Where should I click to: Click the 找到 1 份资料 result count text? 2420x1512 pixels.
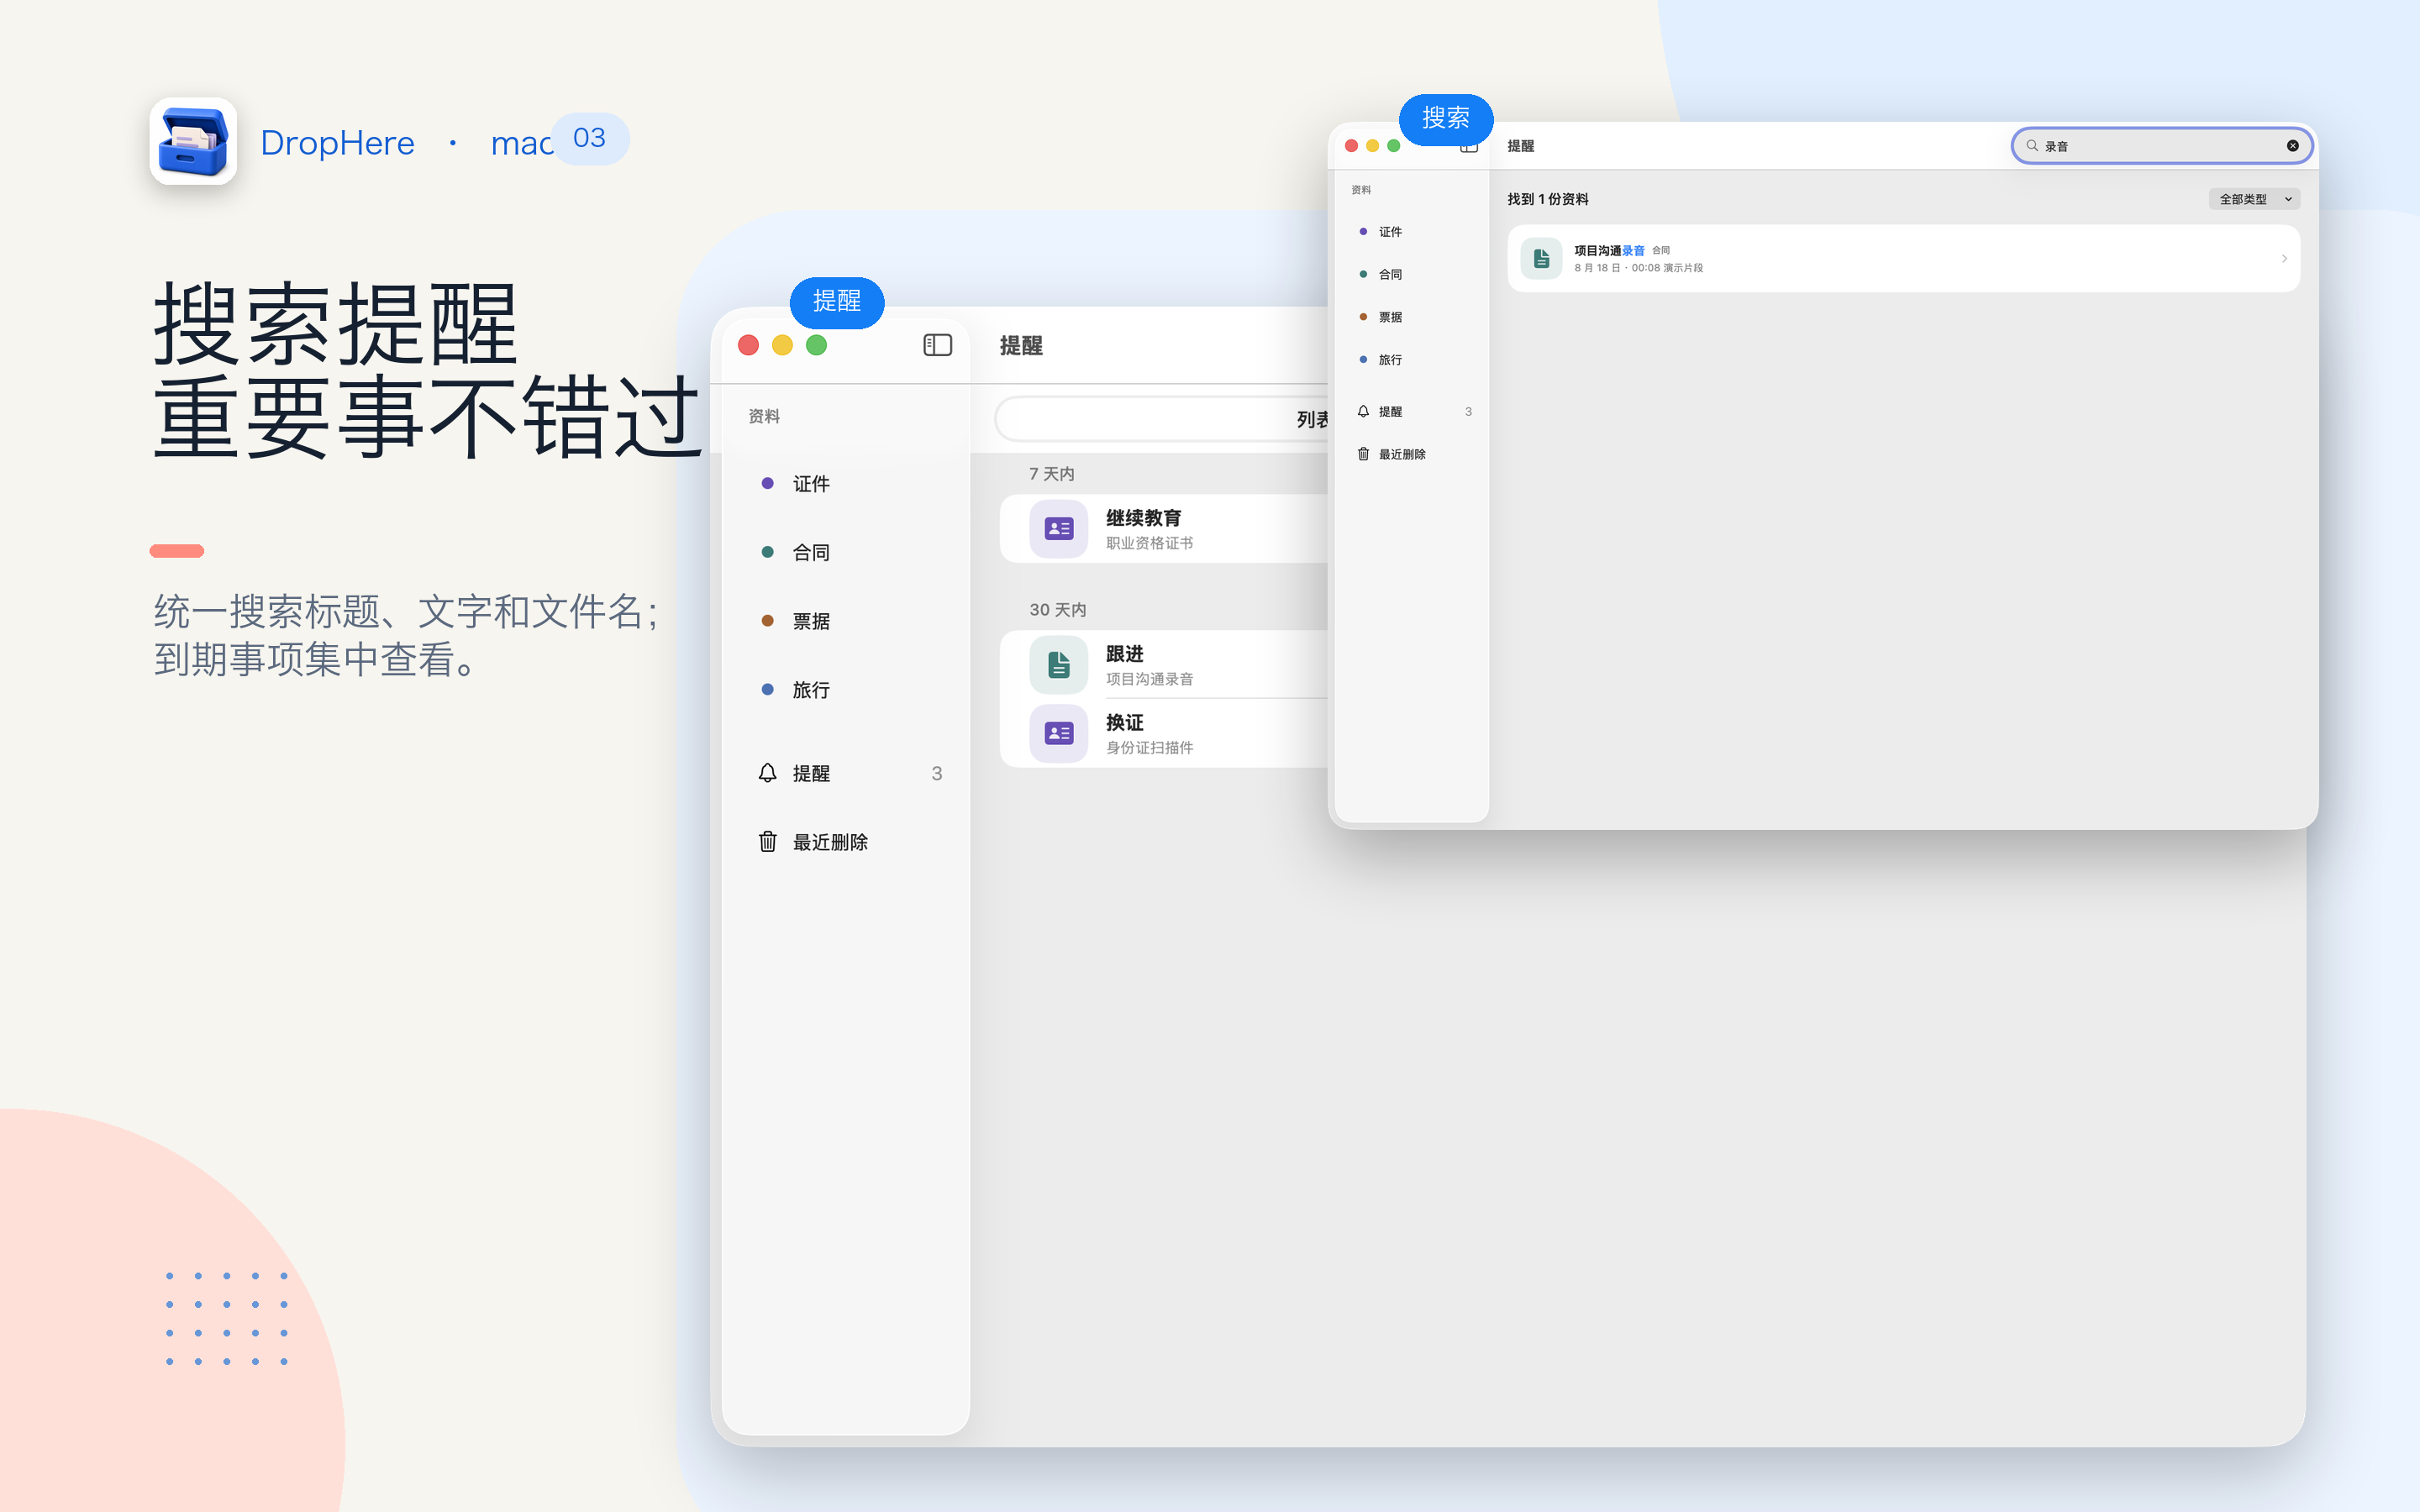click(1548, 199)
